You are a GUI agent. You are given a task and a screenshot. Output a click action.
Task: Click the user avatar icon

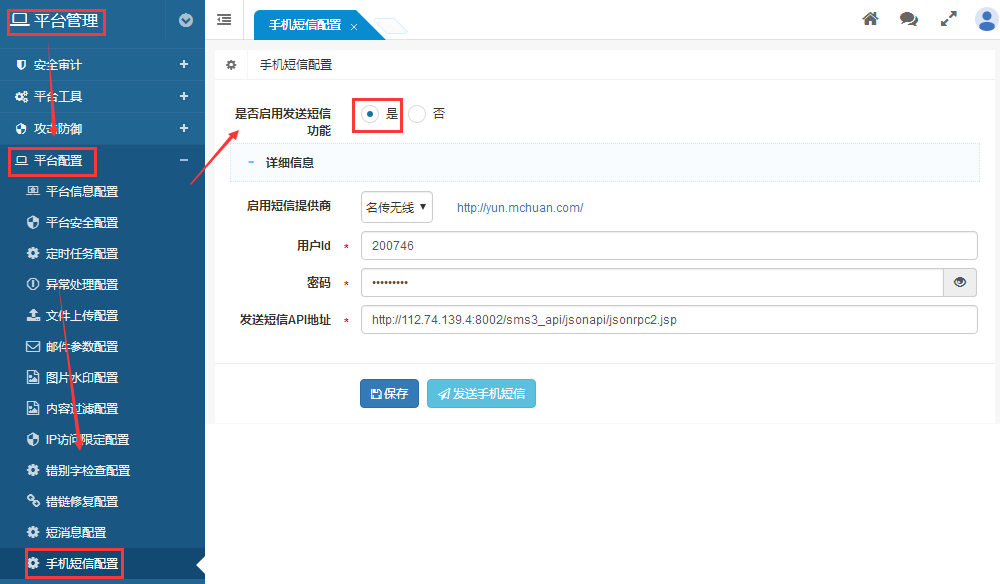pyautogui.click(x=986, y=19)
